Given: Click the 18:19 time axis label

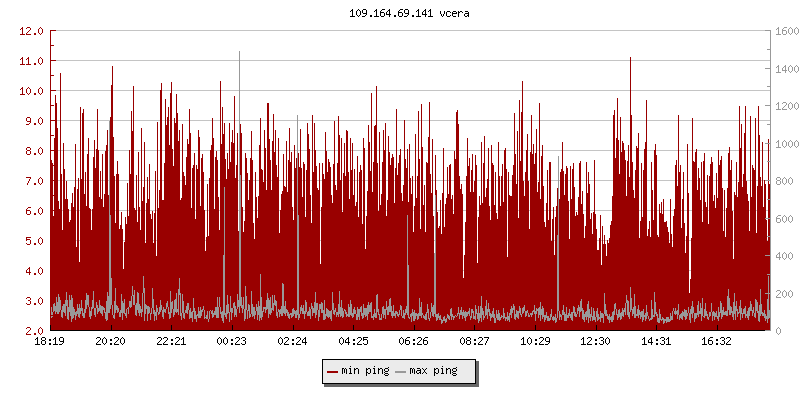Looking at the screenshot, I should (x=50, y=342).
